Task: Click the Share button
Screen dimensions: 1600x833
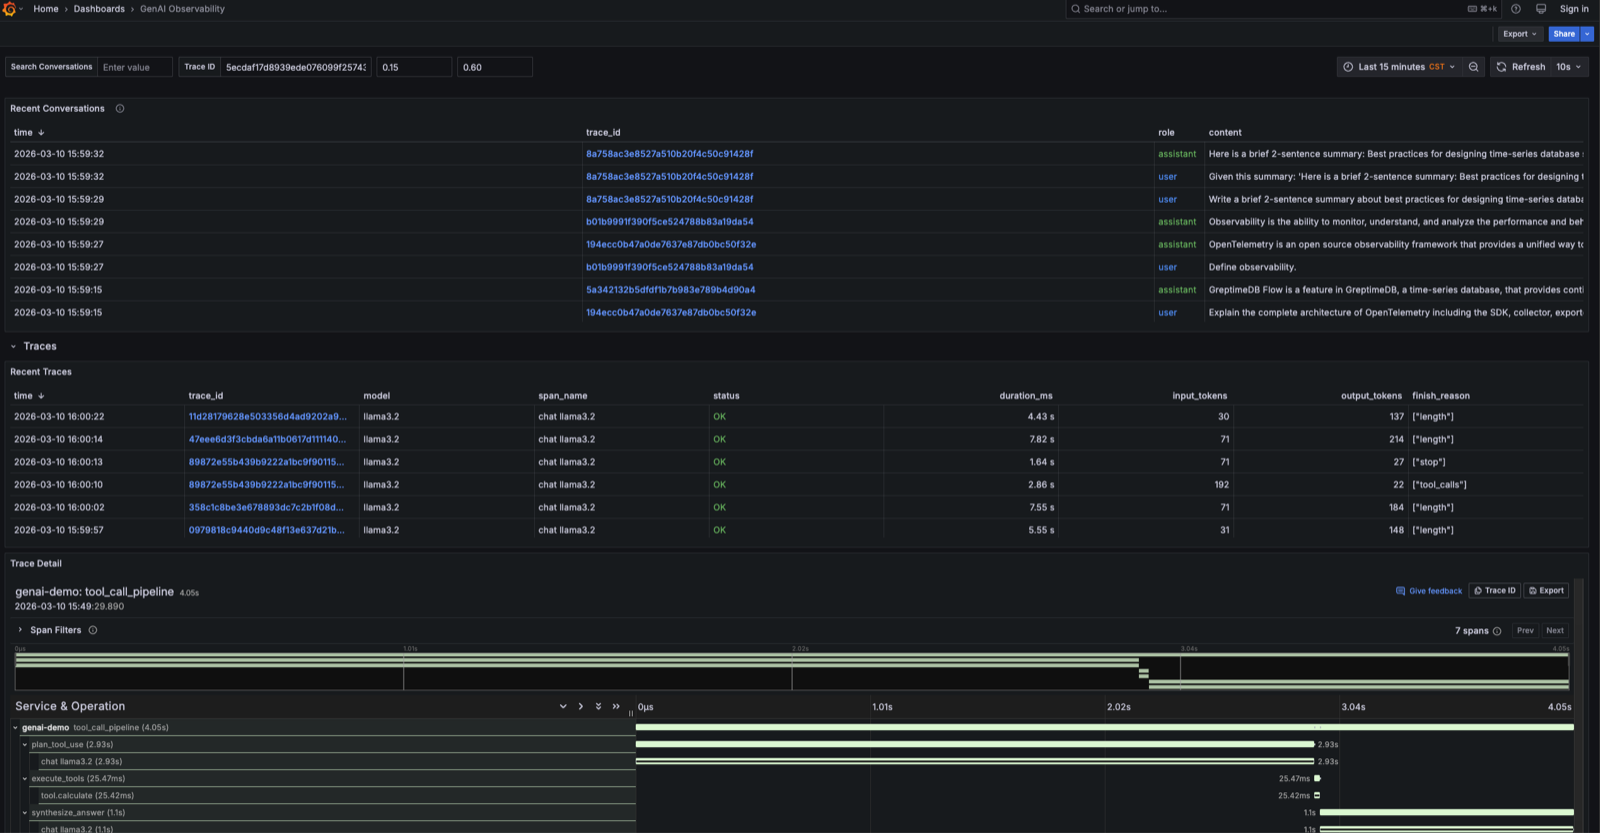Action: pyautogui.click(x=1563, y=34)
